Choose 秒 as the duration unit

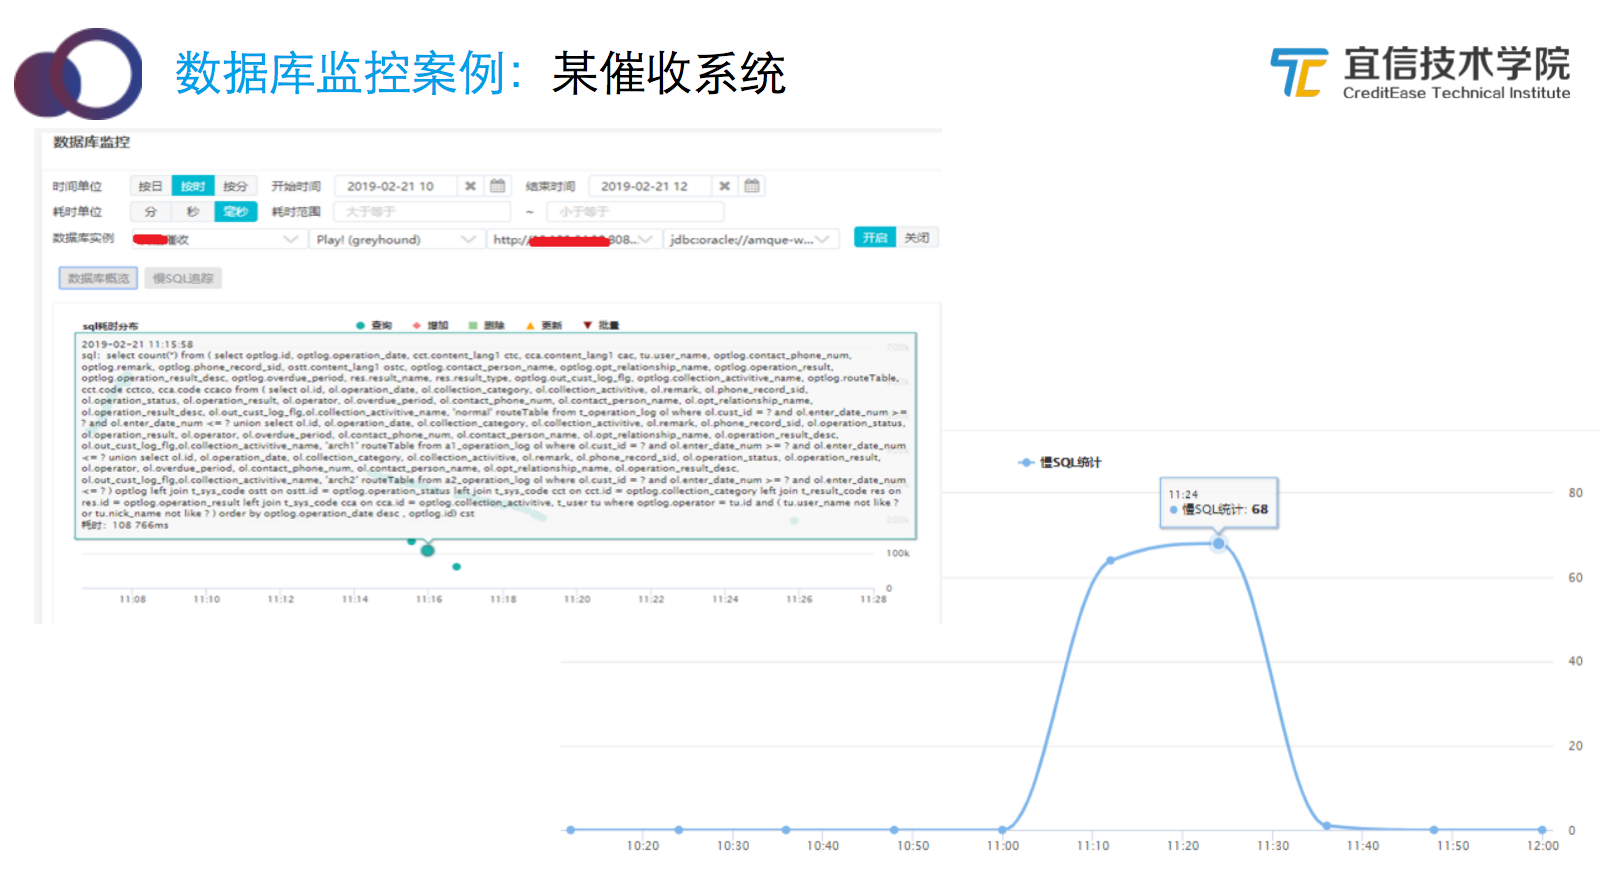pos(193,212)
